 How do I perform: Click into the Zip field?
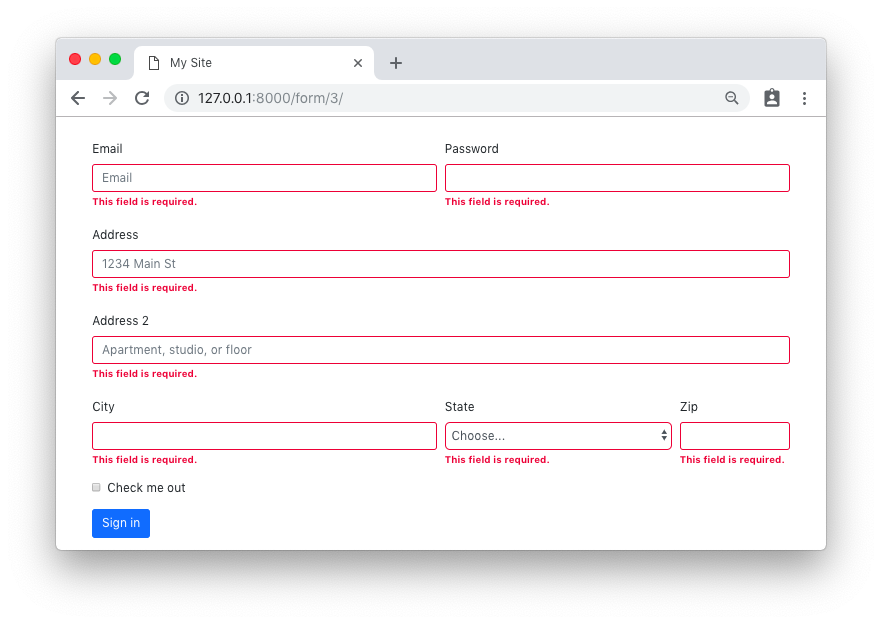coord(735,436)
